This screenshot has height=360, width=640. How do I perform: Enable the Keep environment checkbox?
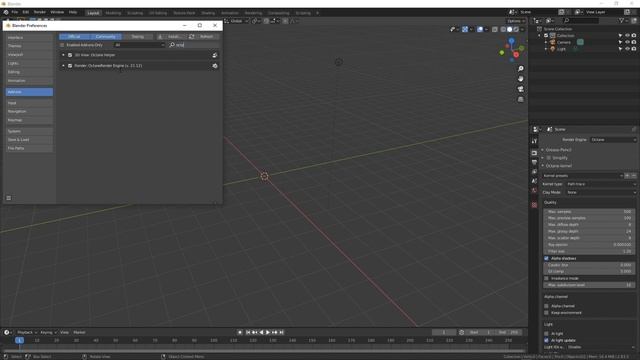[547, 313]
